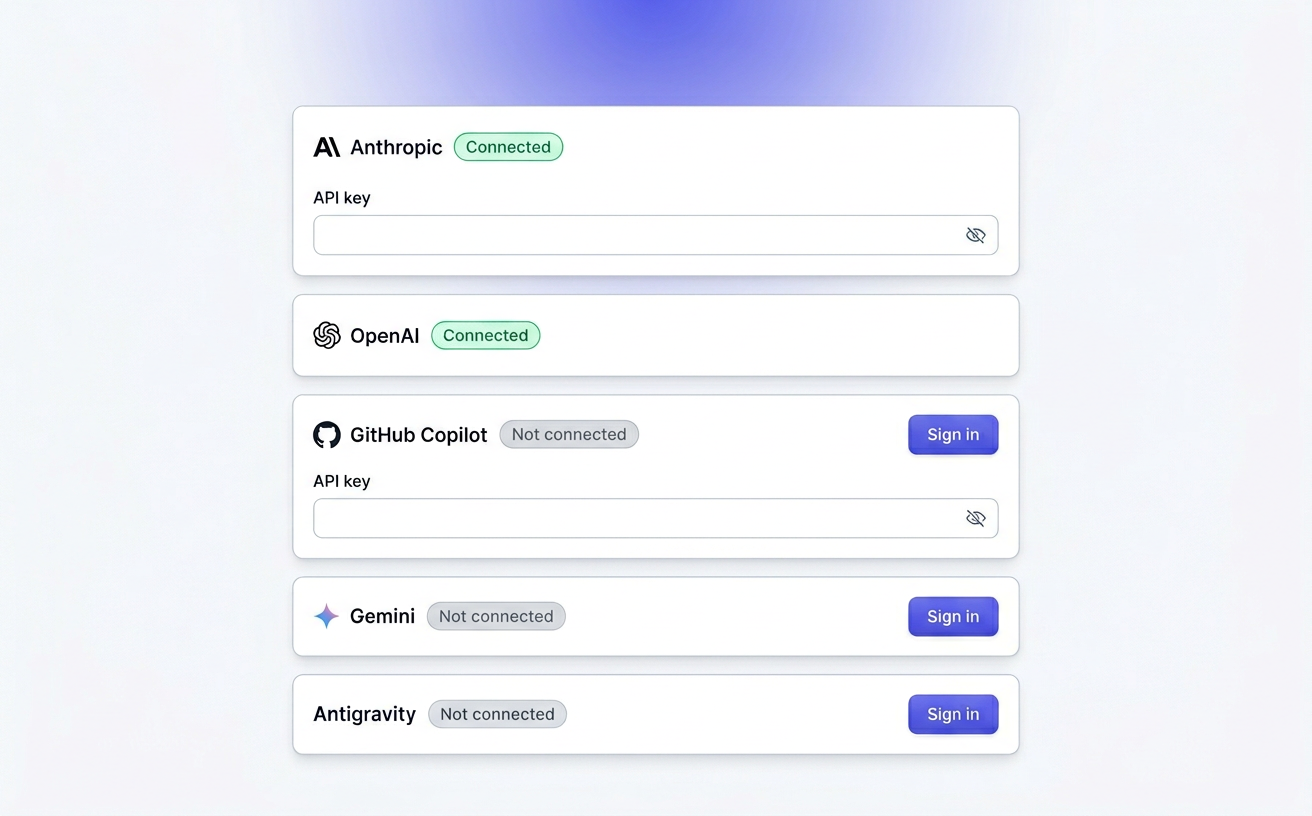Click the Anthropic logo icon
Screen dimensions: 1312x816
point(326,146)
